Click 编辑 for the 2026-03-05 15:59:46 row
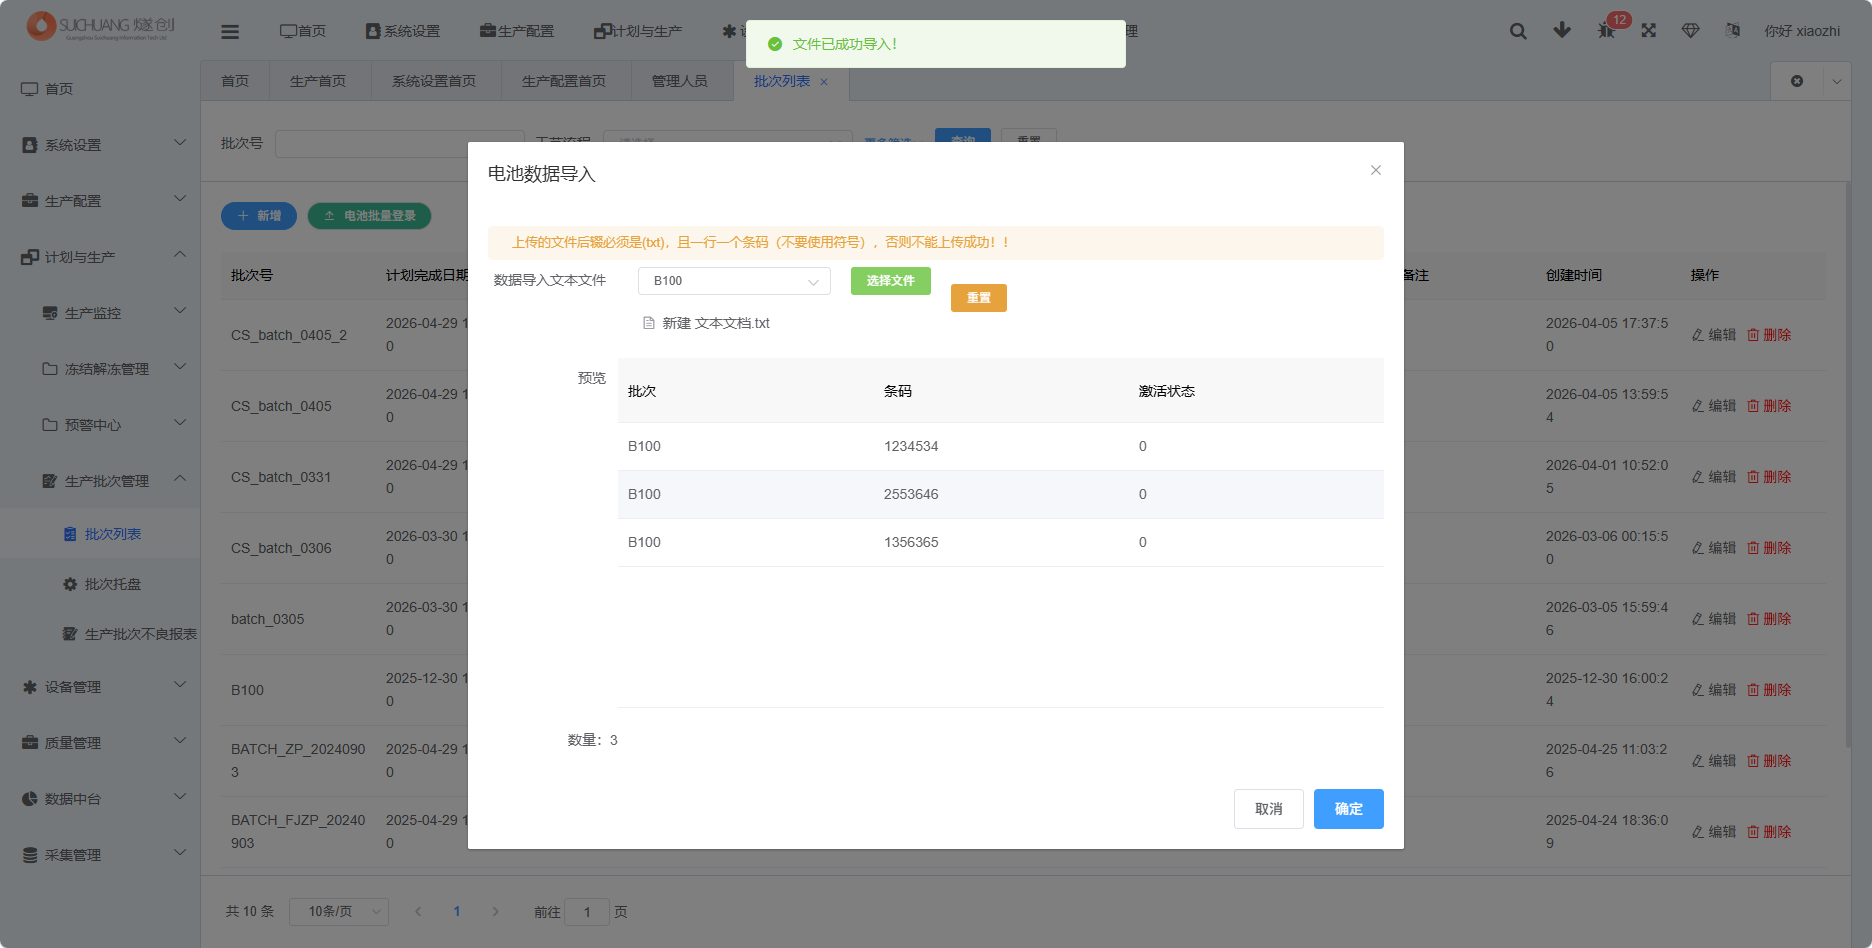This screenshot has width=1872, height=948. point(1714,619)
